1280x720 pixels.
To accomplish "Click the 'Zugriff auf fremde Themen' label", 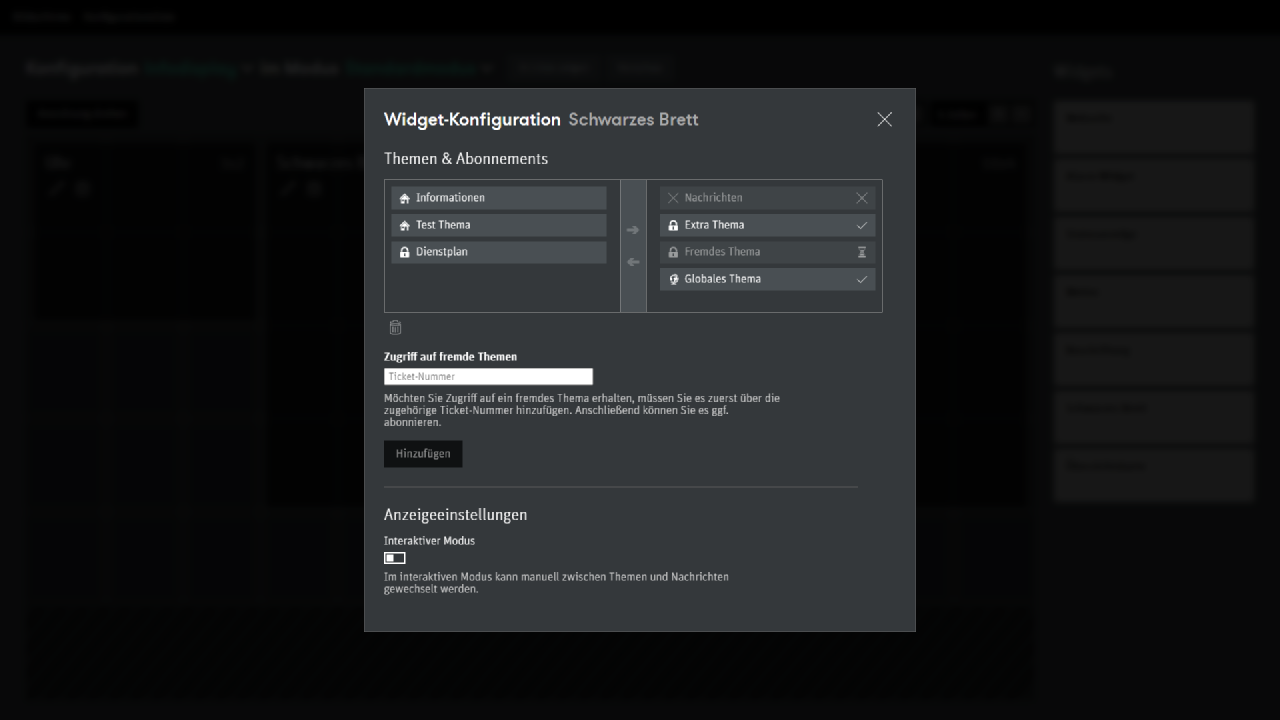I will click(450, 356).
